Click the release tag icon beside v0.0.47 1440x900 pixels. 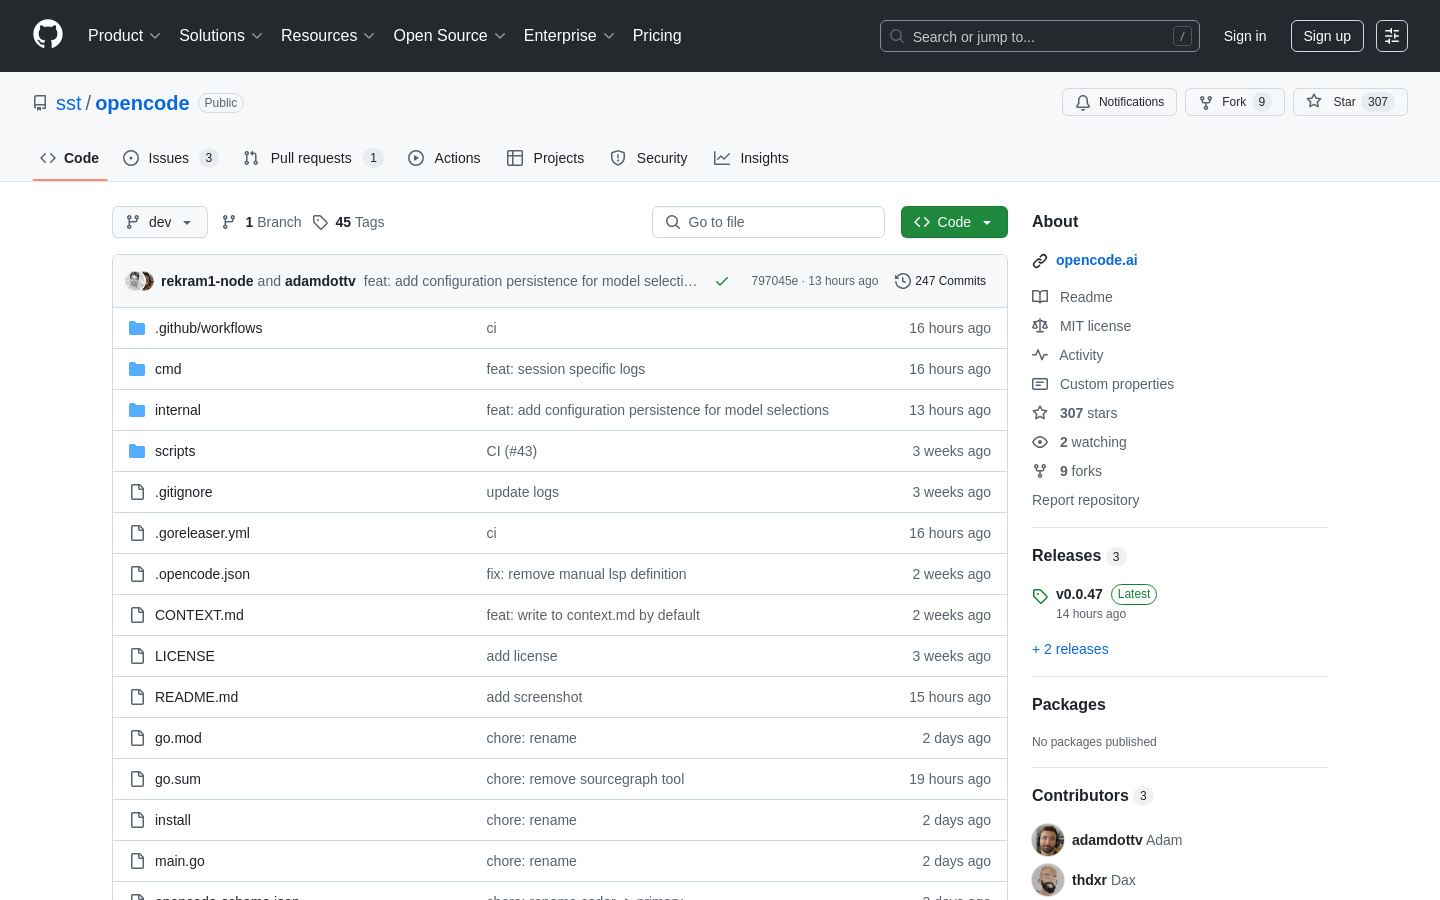(x=1040, y=596)
